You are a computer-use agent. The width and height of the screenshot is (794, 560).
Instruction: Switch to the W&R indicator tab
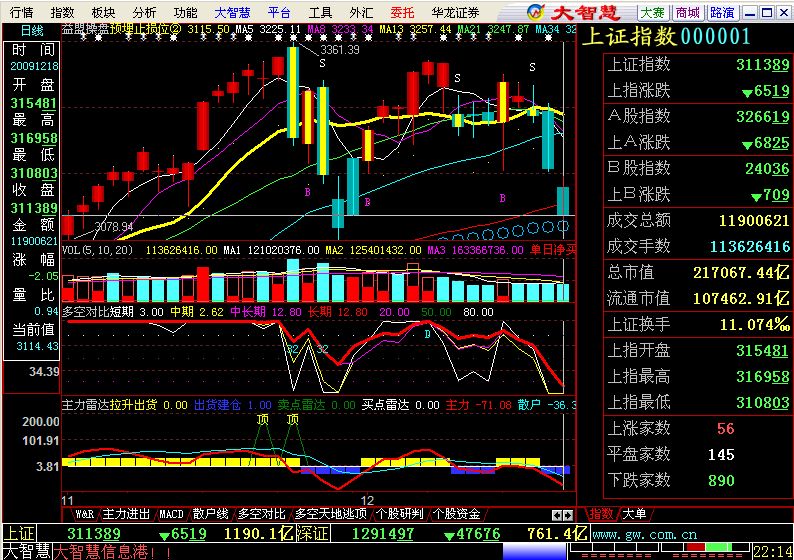(x=84, y=514)
